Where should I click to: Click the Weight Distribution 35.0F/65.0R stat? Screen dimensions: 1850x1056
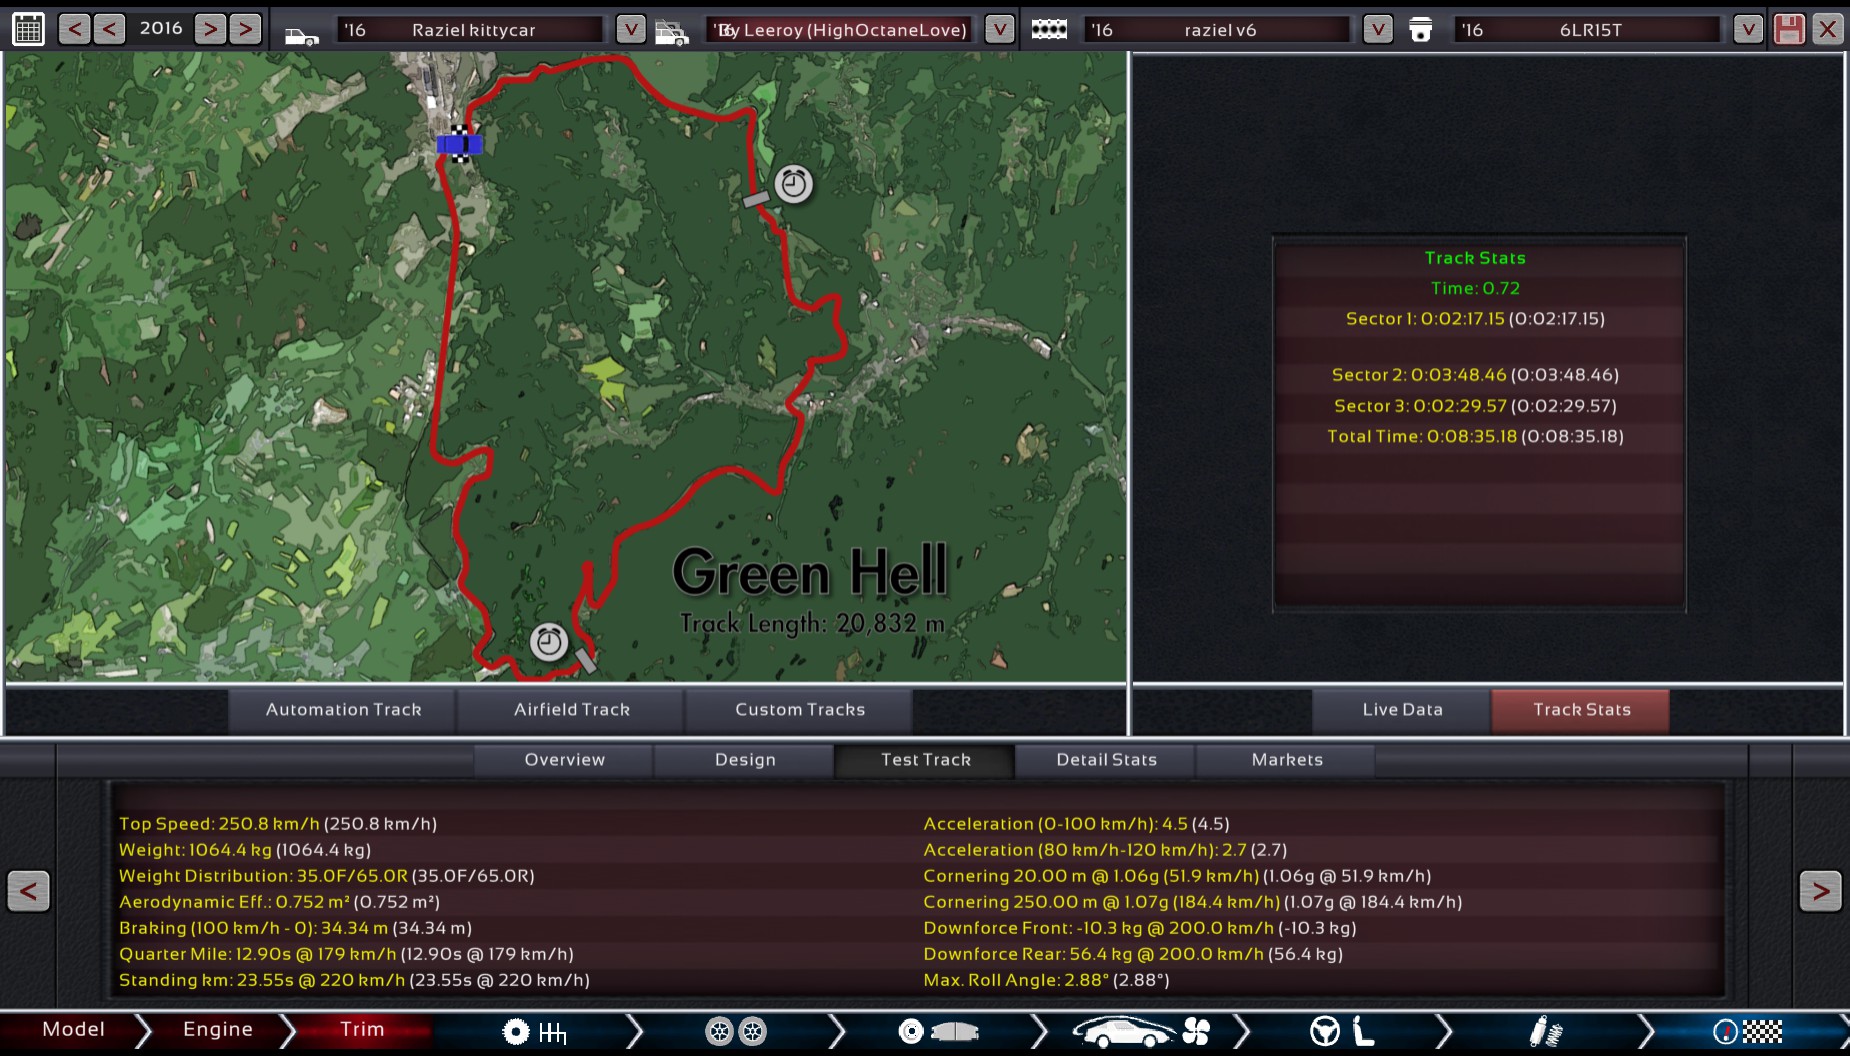pyautogui.click(x=327, y=876)
